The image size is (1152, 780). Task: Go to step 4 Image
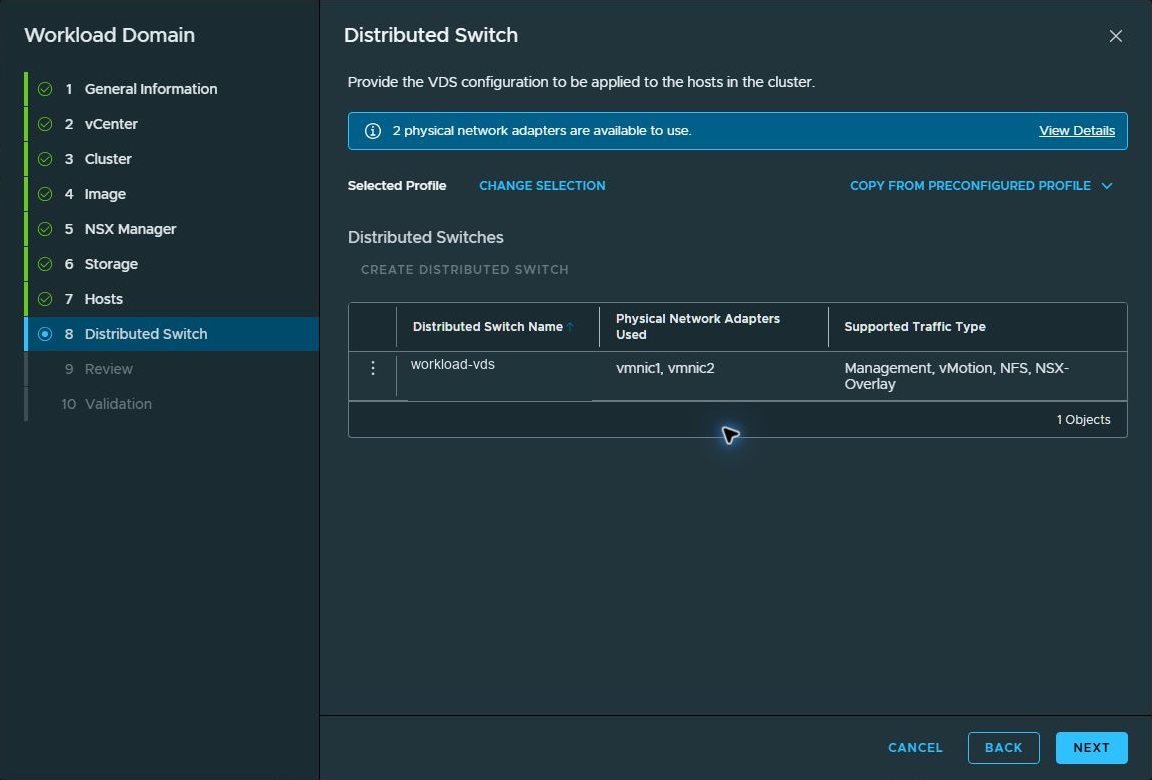click(x=173, y=194)
